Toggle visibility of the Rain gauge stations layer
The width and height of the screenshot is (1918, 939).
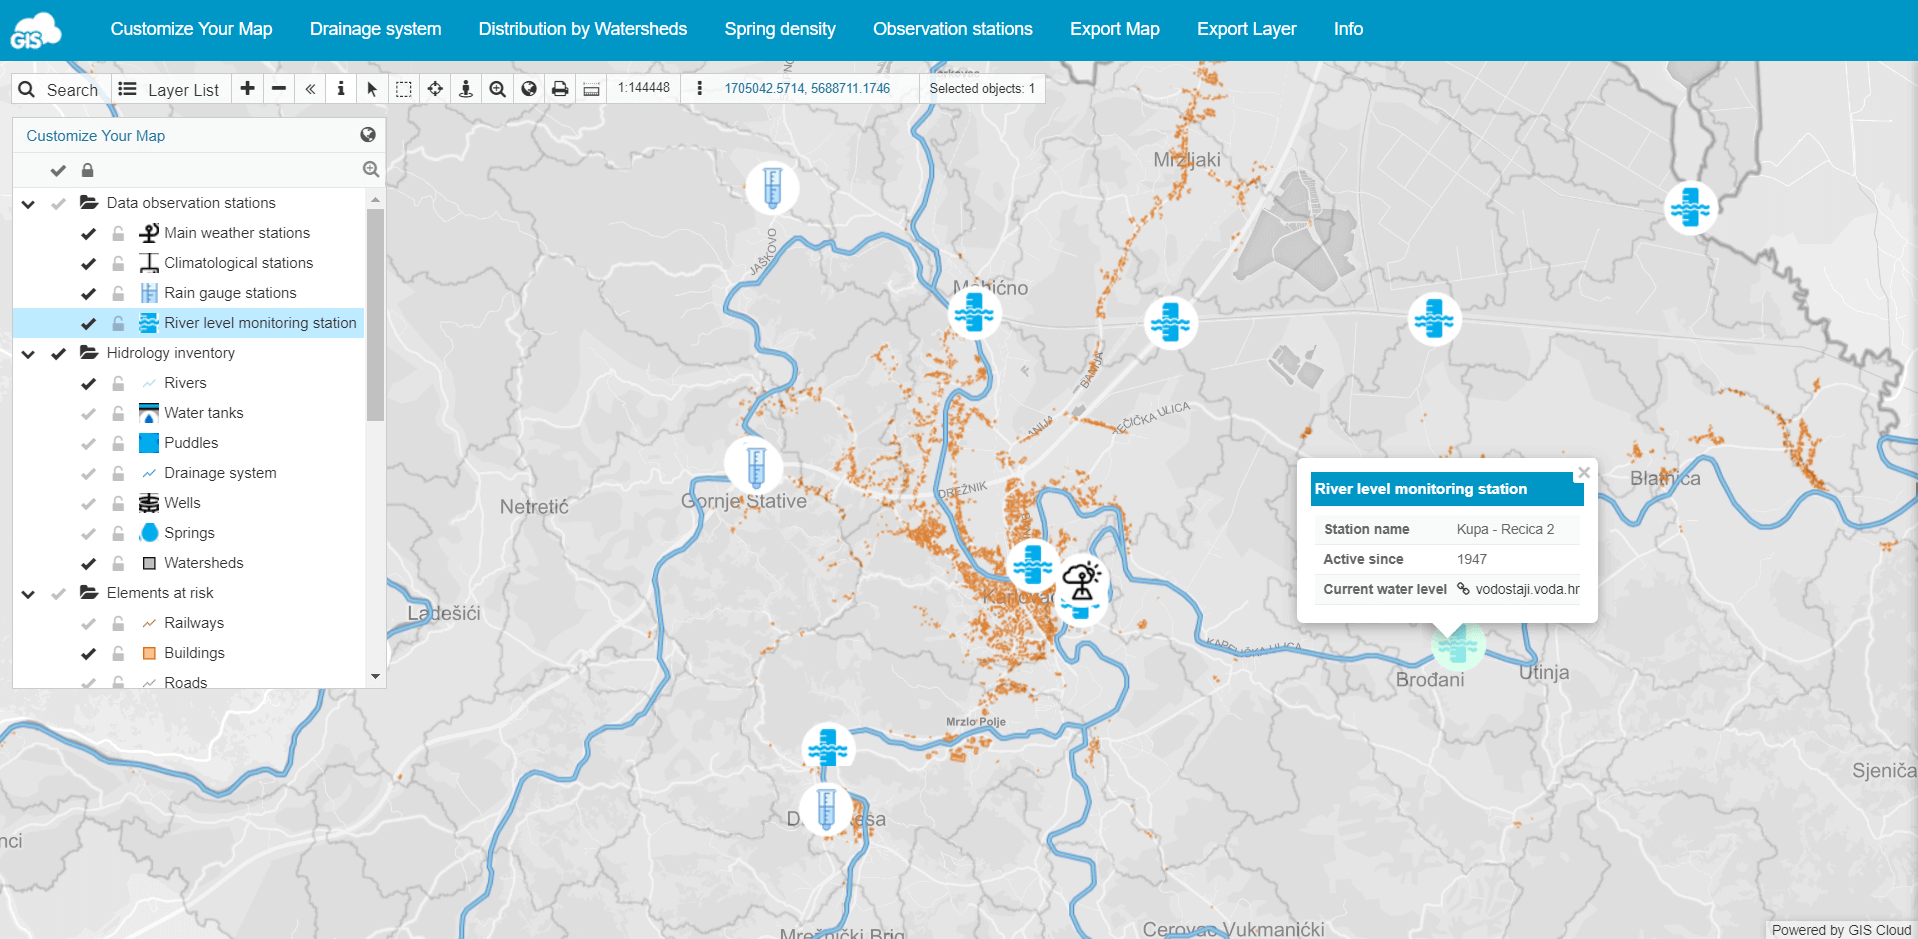pyautogui.click(x=88, y=293)
